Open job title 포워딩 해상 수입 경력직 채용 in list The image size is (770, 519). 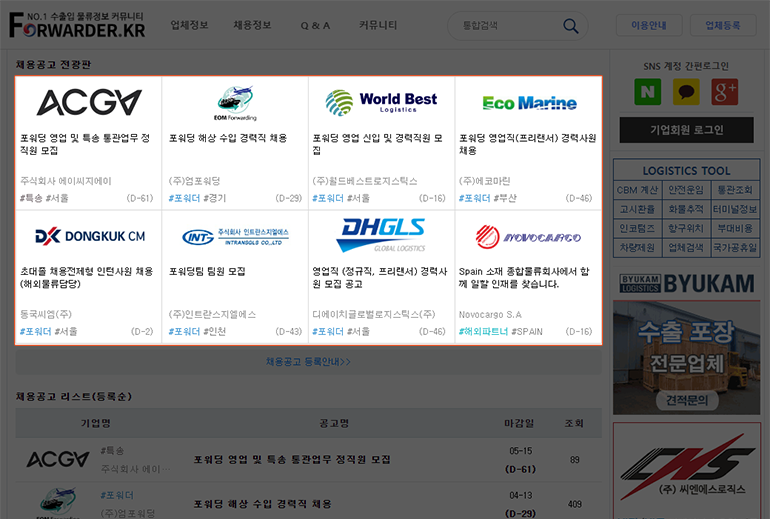263,504
